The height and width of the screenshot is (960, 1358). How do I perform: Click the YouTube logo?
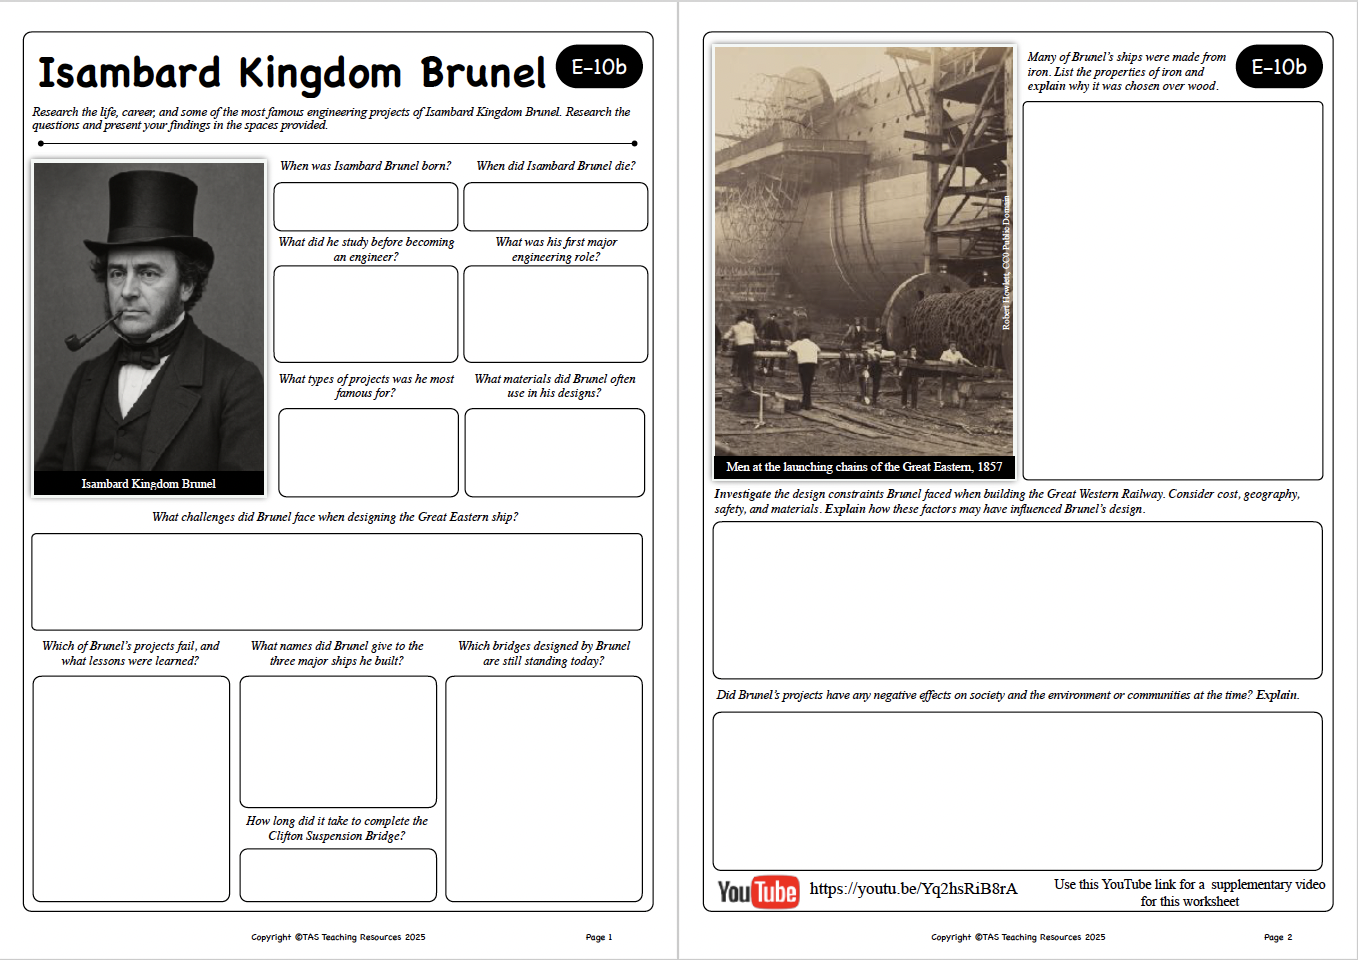pos(757,891)
